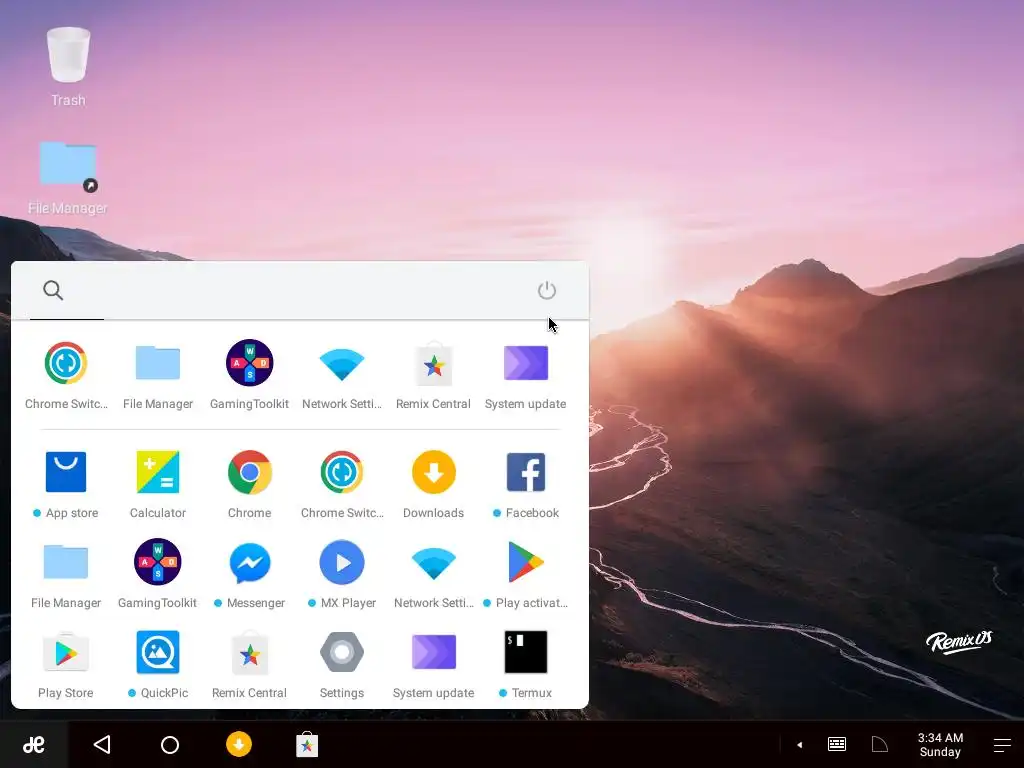Click the power button in launcher
Viewport: 1024px width, 768px height.
(547, 291)
